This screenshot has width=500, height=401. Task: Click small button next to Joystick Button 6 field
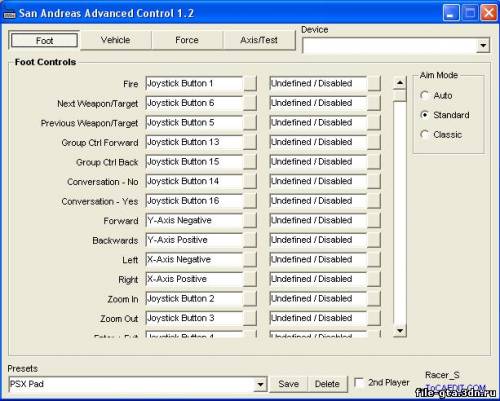tap(250, 103)
